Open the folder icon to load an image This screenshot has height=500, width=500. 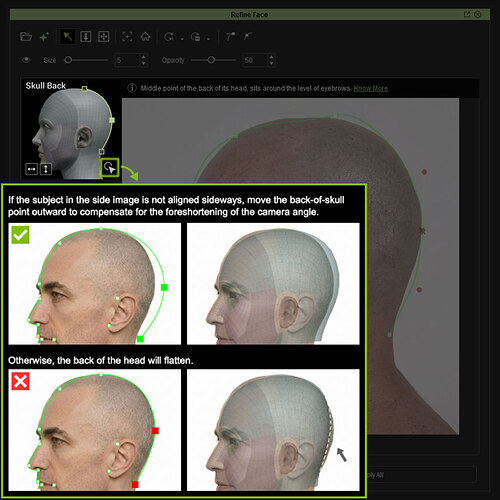tap(26, 37)
